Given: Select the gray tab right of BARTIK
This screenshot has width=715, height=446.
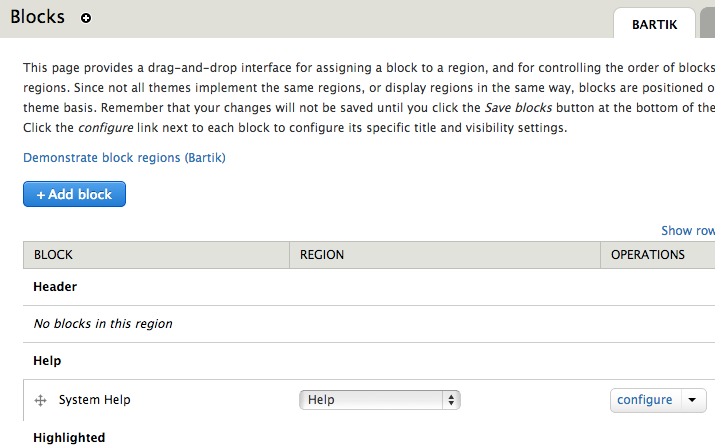Looking at the screenshot, I should [x=708, y=23].
